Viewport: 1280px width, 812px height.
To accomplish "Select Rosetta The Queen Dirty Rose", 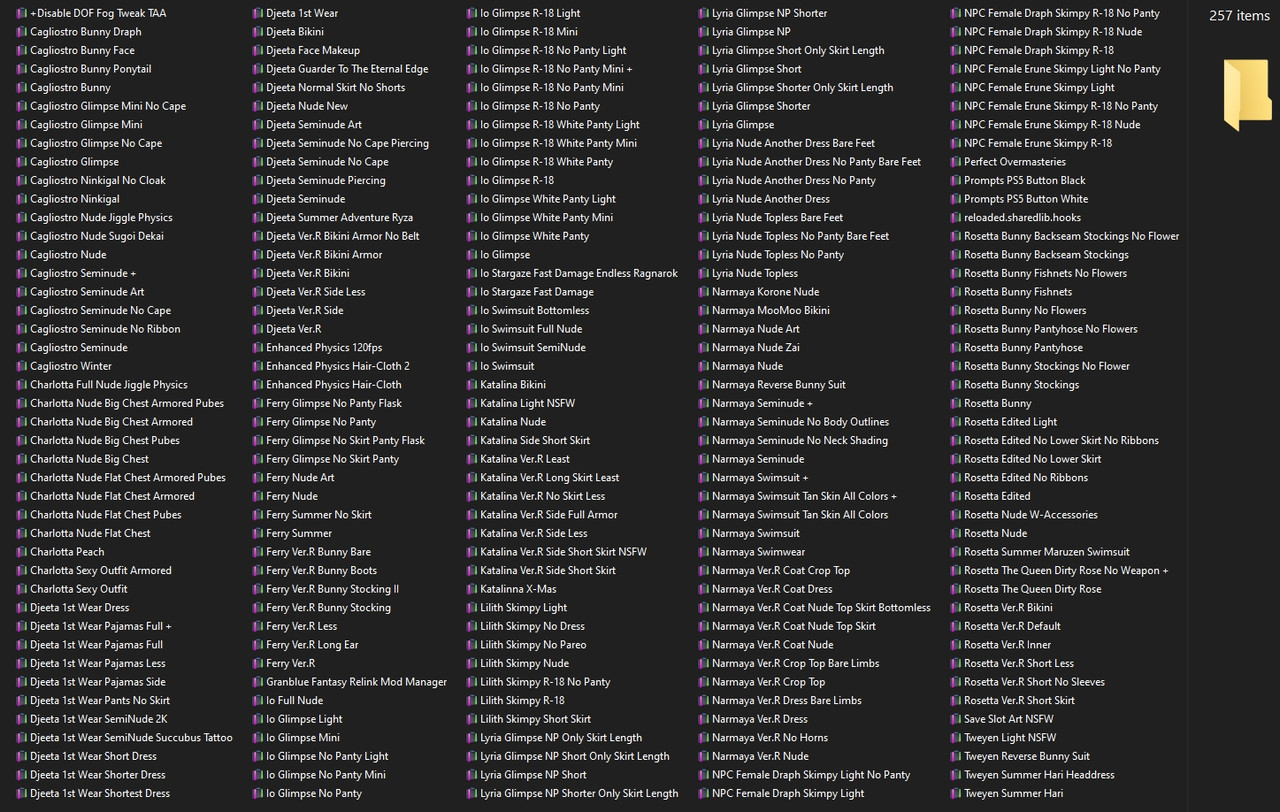I will [1033, 589].
